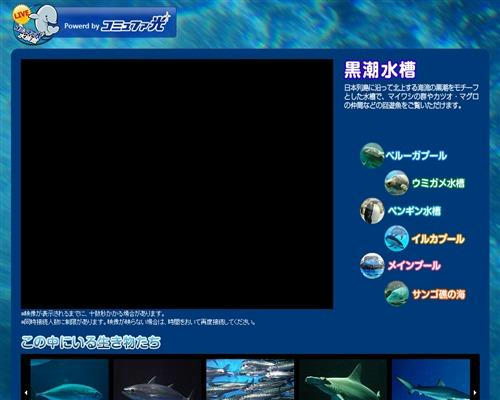Open the ペンギン水槽 camera link
The image size is (500, 400).
coord(414,211)
